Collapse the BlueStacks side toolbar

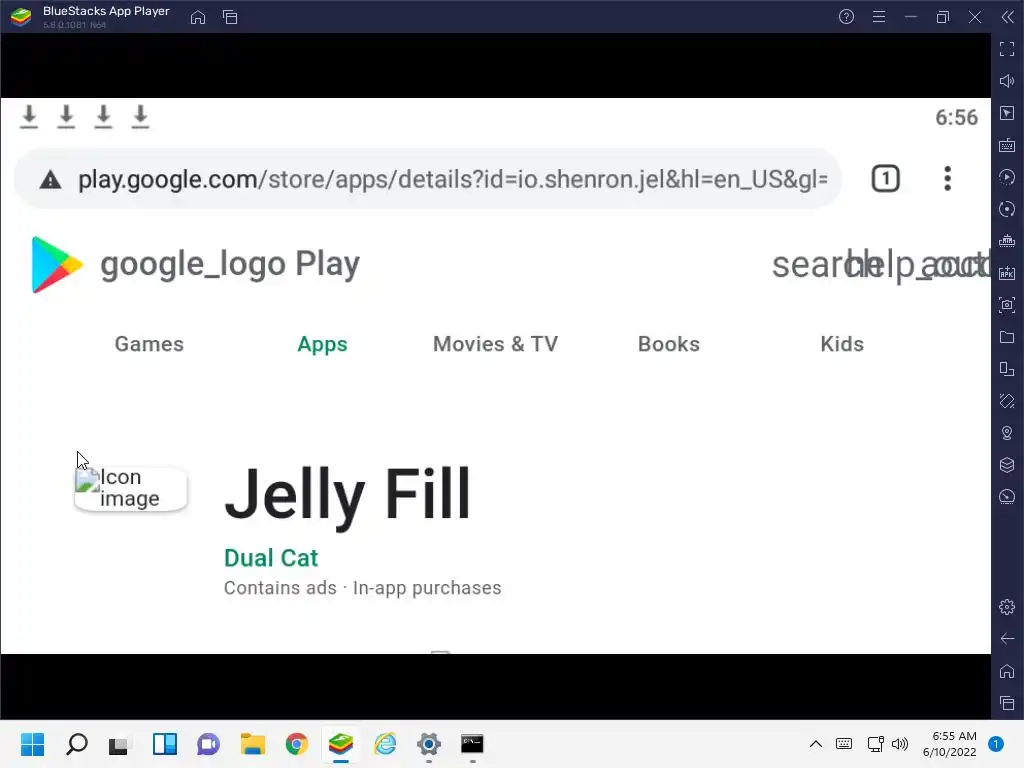pyautogui.click(x=1008, y=17)
